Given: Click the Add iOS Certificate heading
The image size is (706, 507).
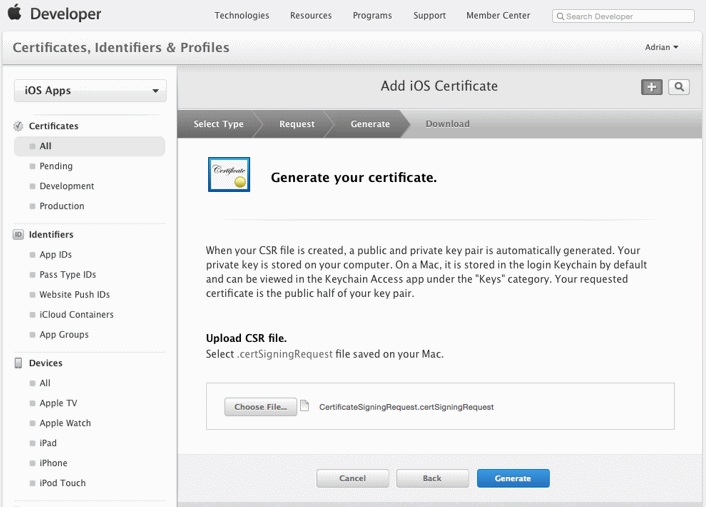Looking at the screenshot, I should [439, 86].
